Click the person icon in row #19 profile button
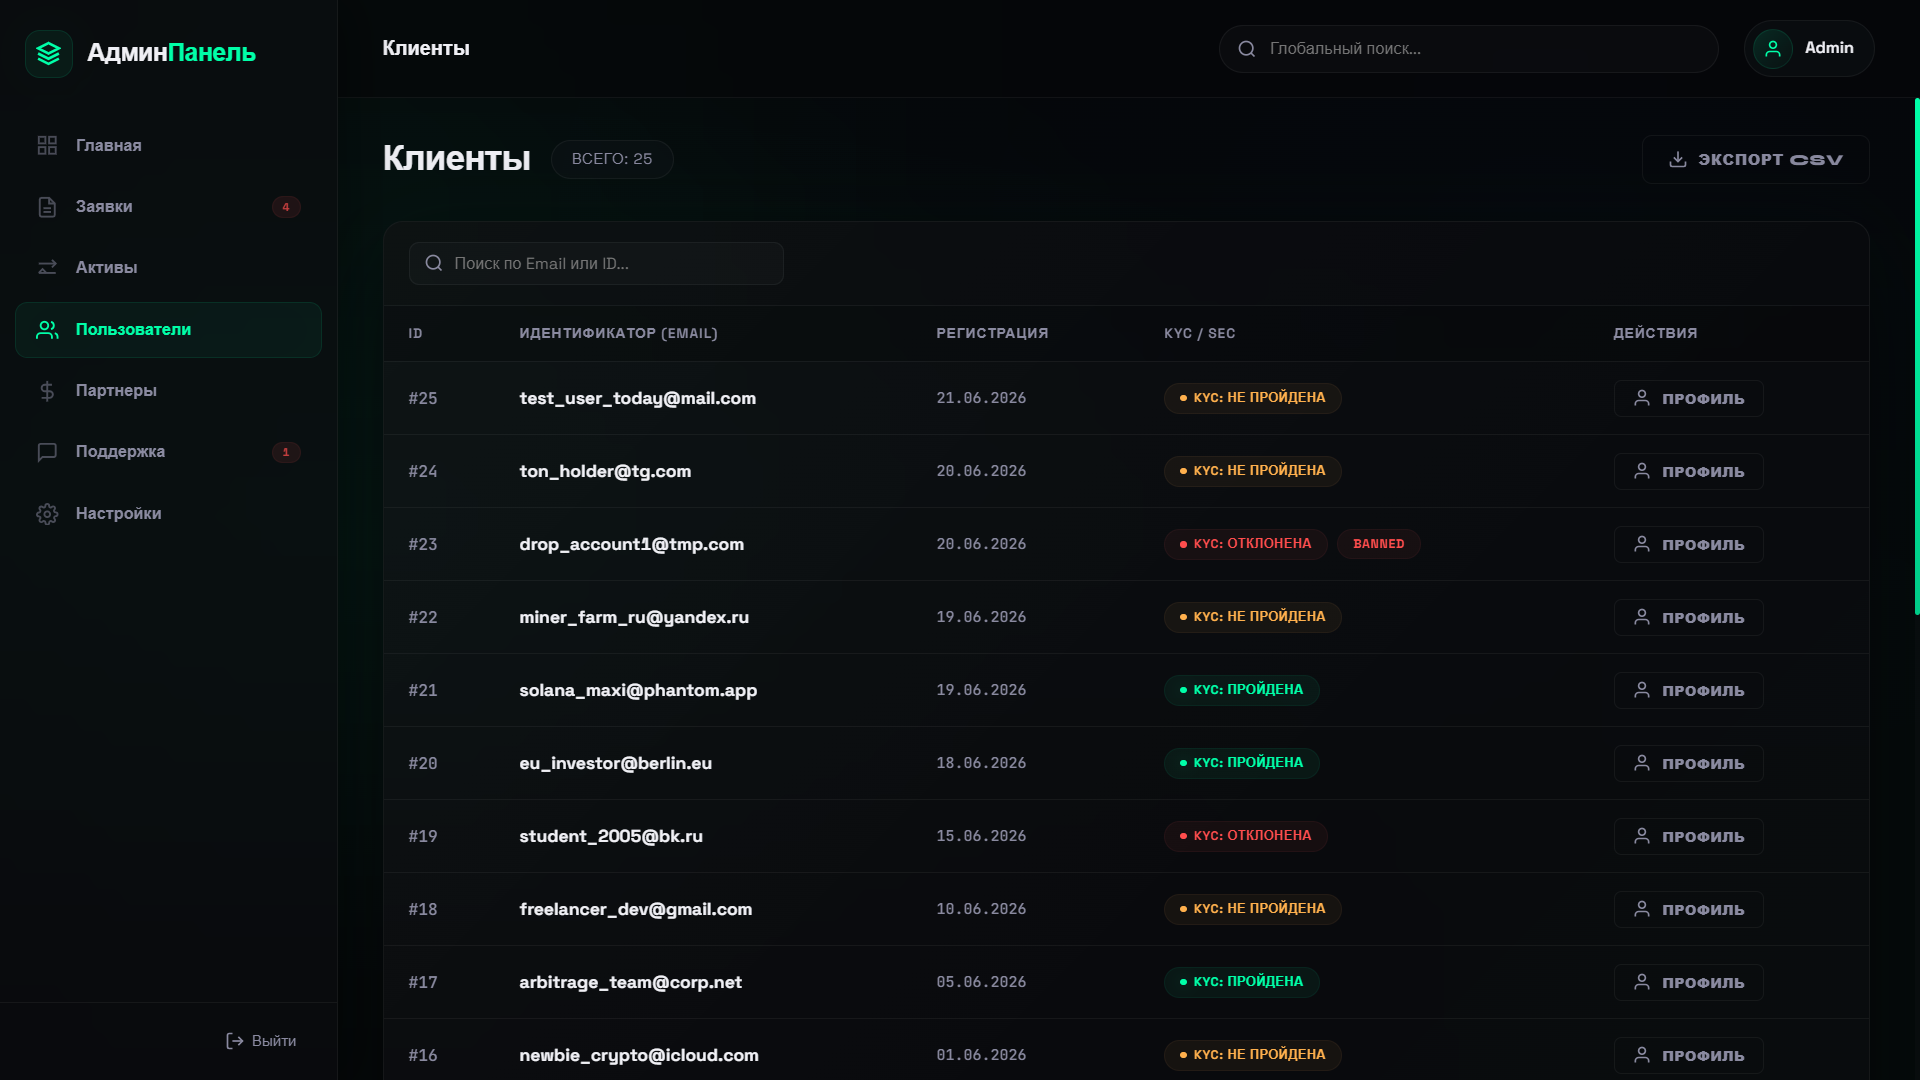 [x=1642, y=836]
